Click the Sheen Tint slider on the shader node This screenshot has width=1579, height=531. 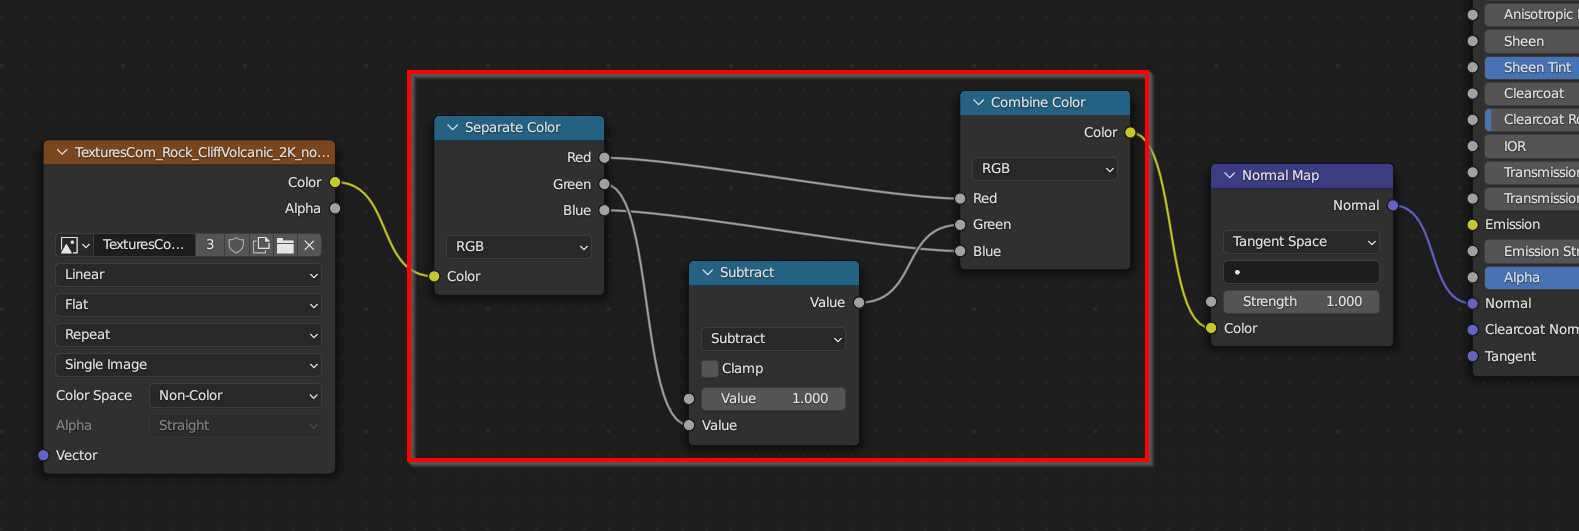1532,67
